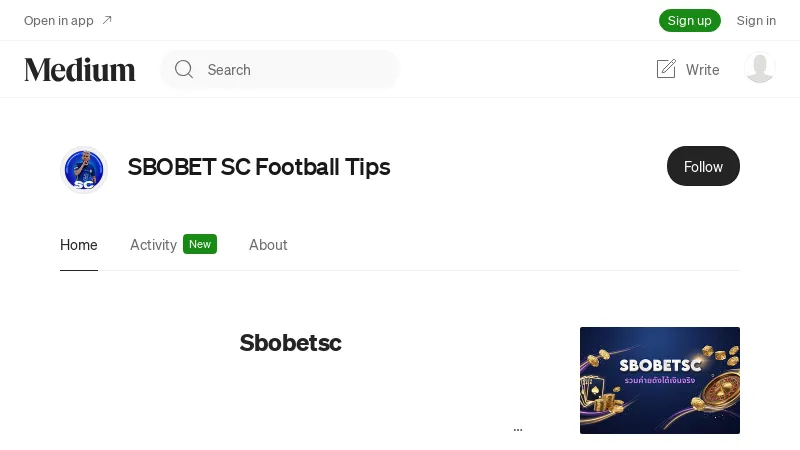Click the arrow icon beside Open in app
This screenshot has width=800, height=450.
pyautogui.click(x=107, y=20)
